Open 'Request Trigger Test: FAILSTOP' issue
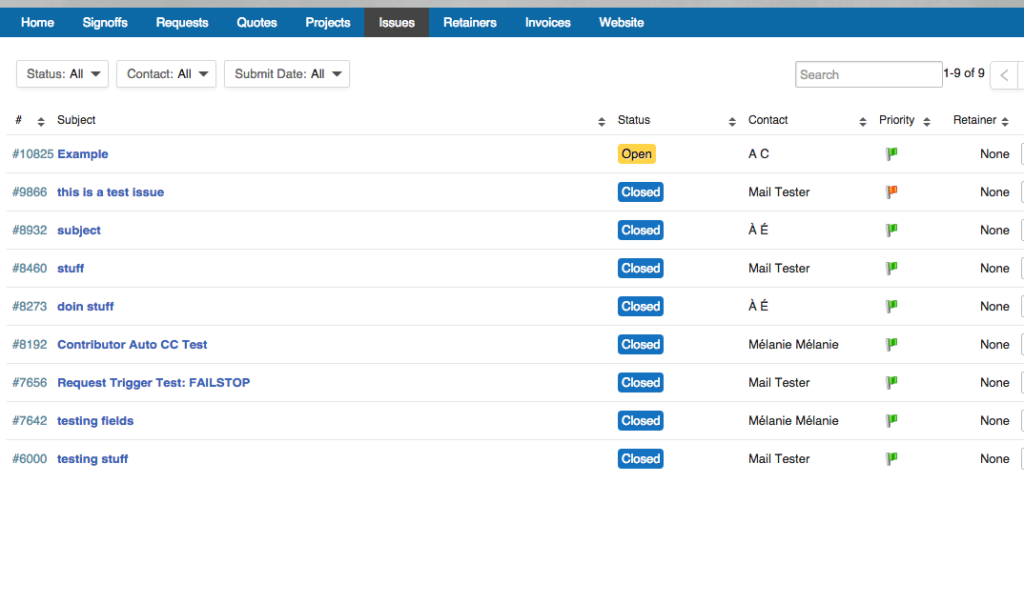Viewport: 1024px width, 604px height. point(153,383)
